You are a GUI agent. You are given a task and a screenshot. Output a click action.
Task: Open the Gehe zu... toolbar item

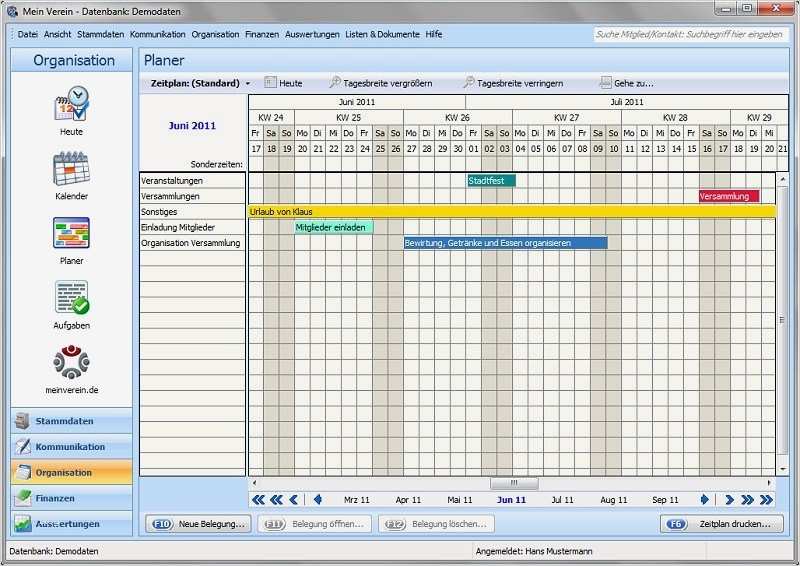click(626, 83)
